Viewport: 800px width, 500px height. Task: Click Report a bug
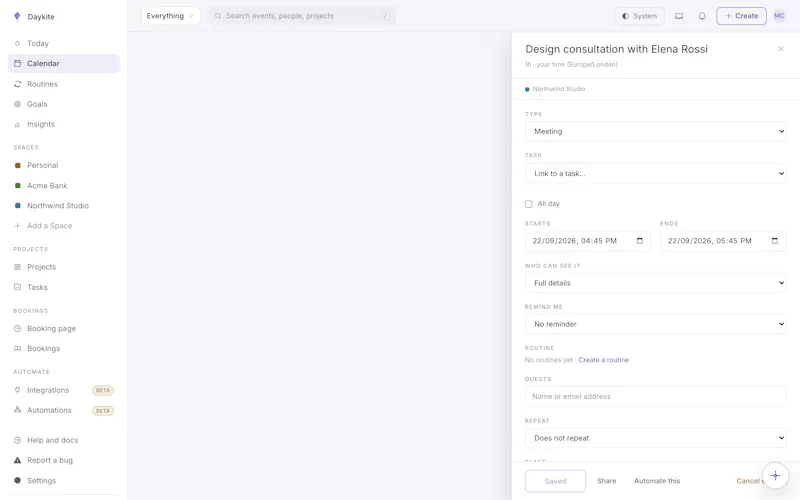pyautogui.click(x=64, y=460)
